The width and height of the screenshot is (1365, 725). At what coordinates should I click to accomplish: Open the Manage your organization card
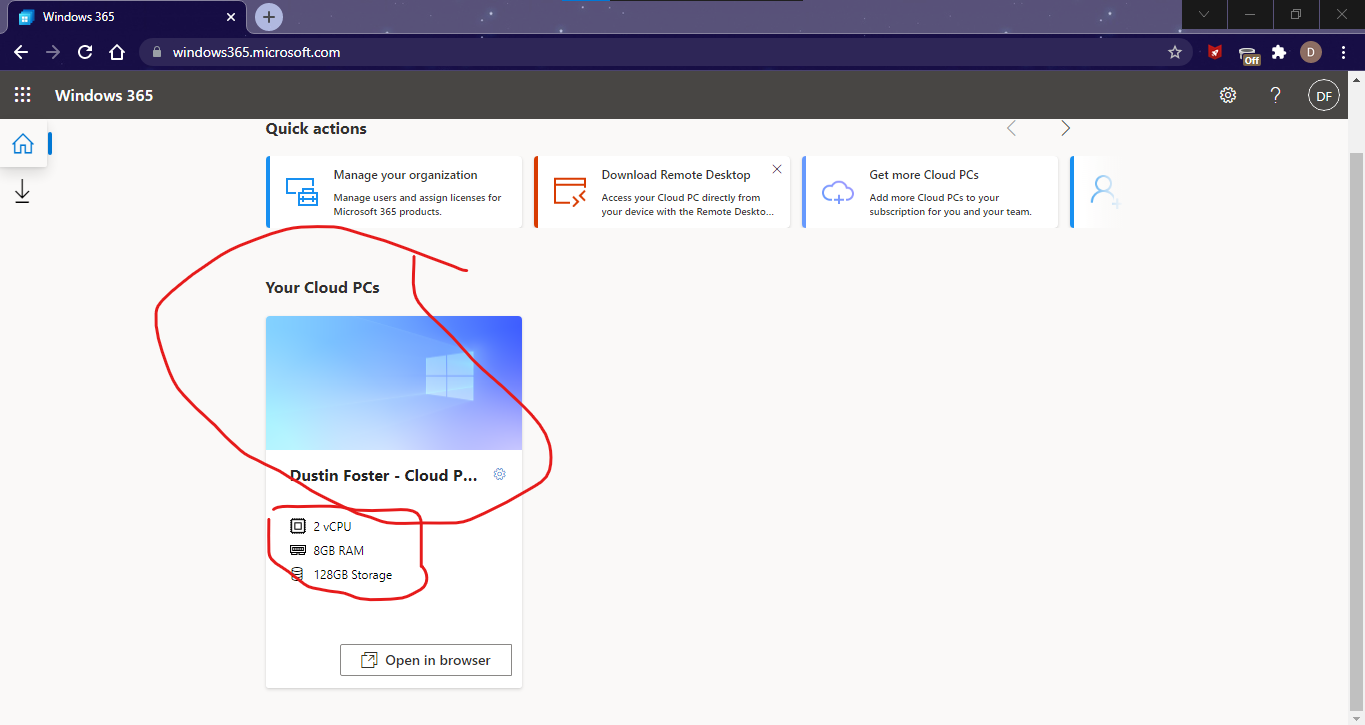[394, 192]
